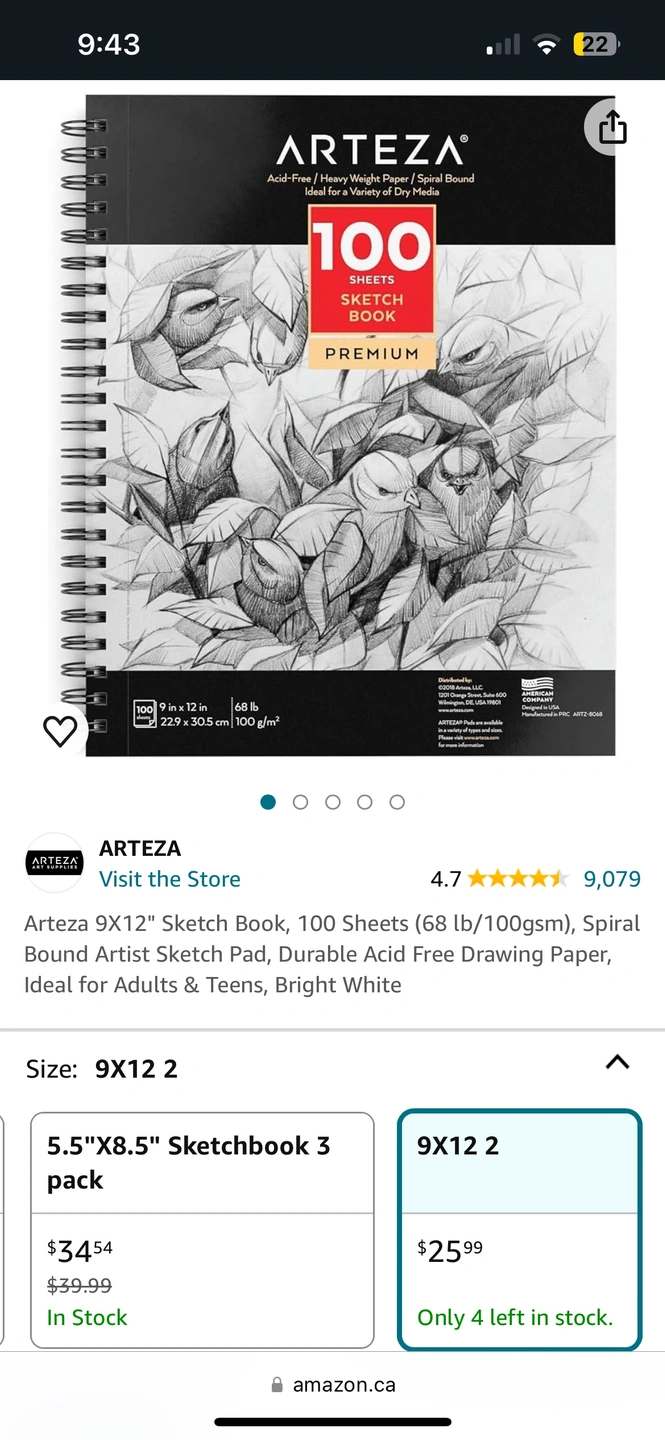Open the 9,079 customer reviews
Screen dimensions: 665x1440
[612, 879]
